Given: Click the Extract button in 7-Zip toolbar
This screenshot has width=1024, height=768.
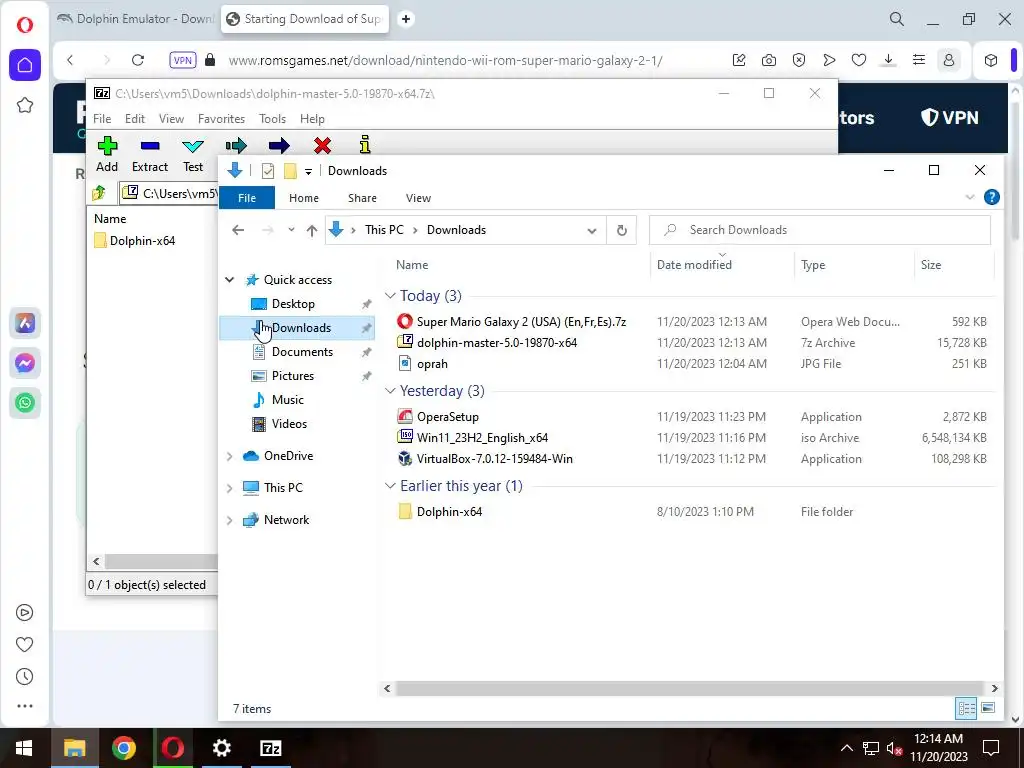Looking at the screenshot, I should click(x=150, y=155).
